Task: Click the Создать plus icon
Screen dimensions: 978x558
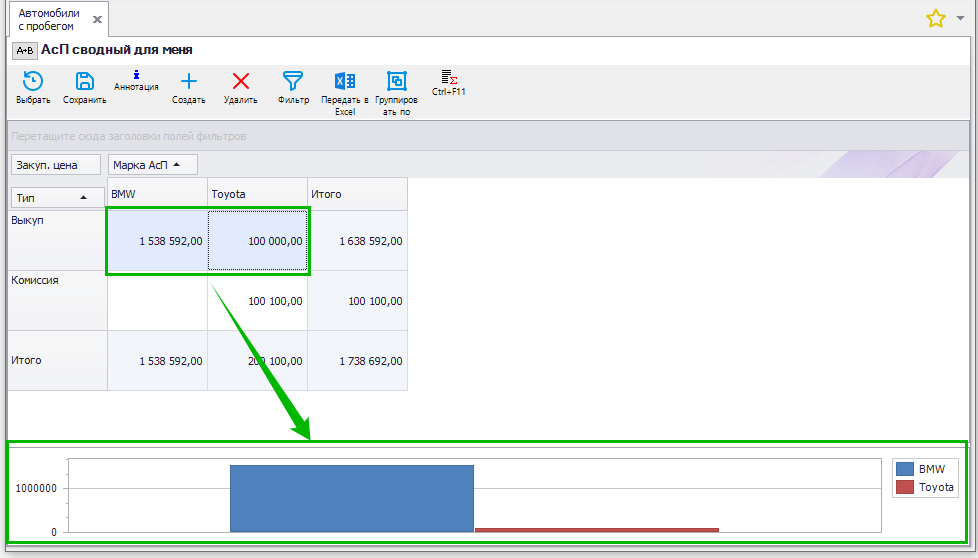Action: [188, 82]
